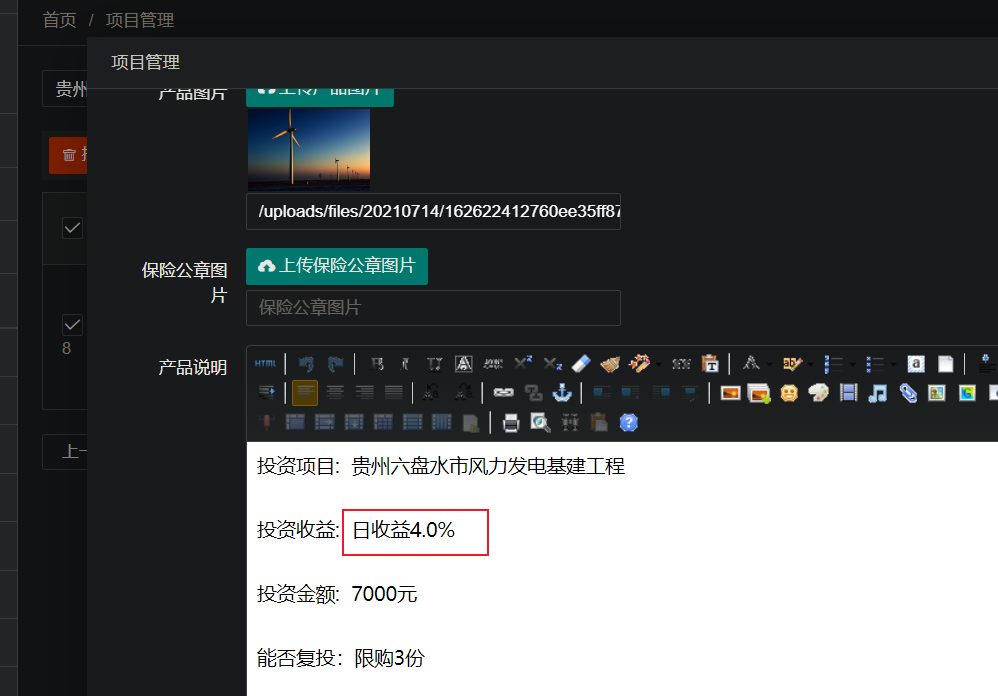This screenshot has width=998, height=696.
Task: Open 项目管理 breadcrumb link
Action: (x=140, y=20)
